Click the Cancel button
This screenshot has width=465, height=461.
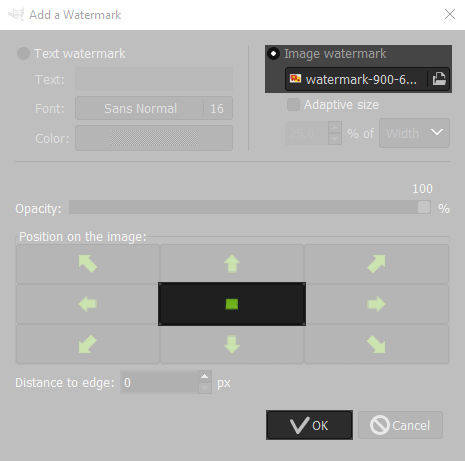(400, 425)
